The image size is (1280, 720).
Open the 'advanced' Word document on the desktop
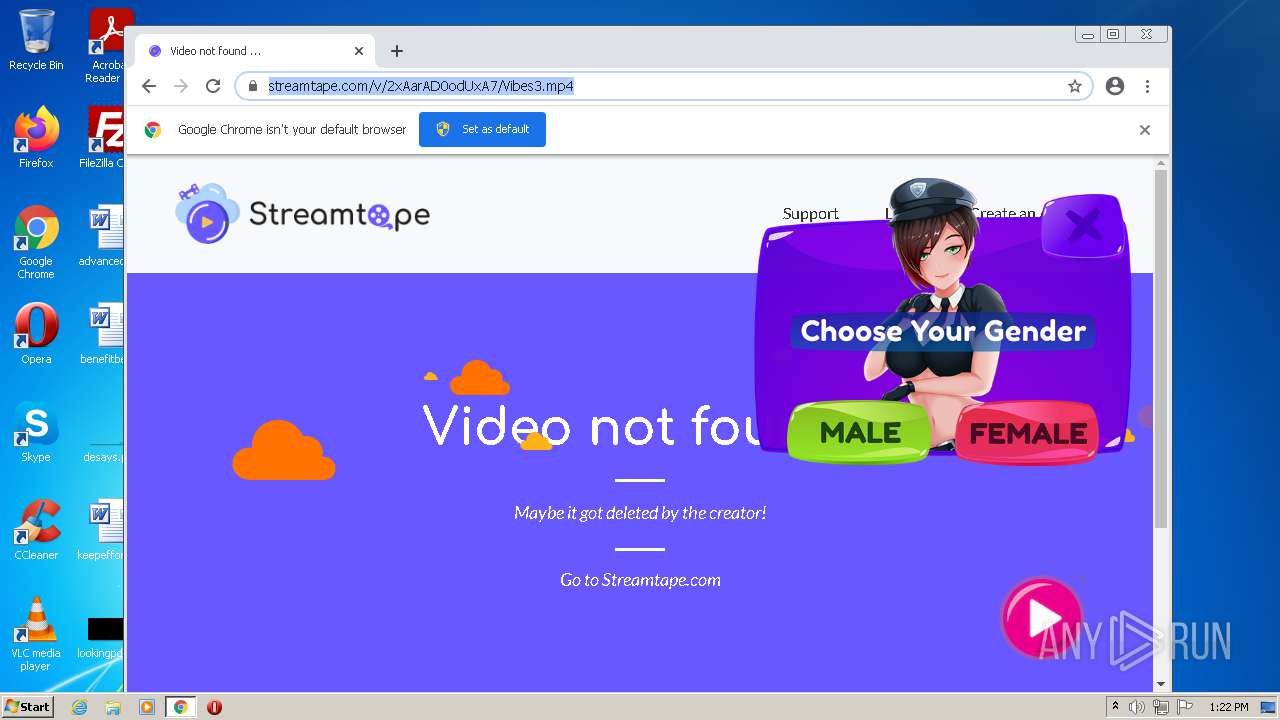click(x=104, y=236)
